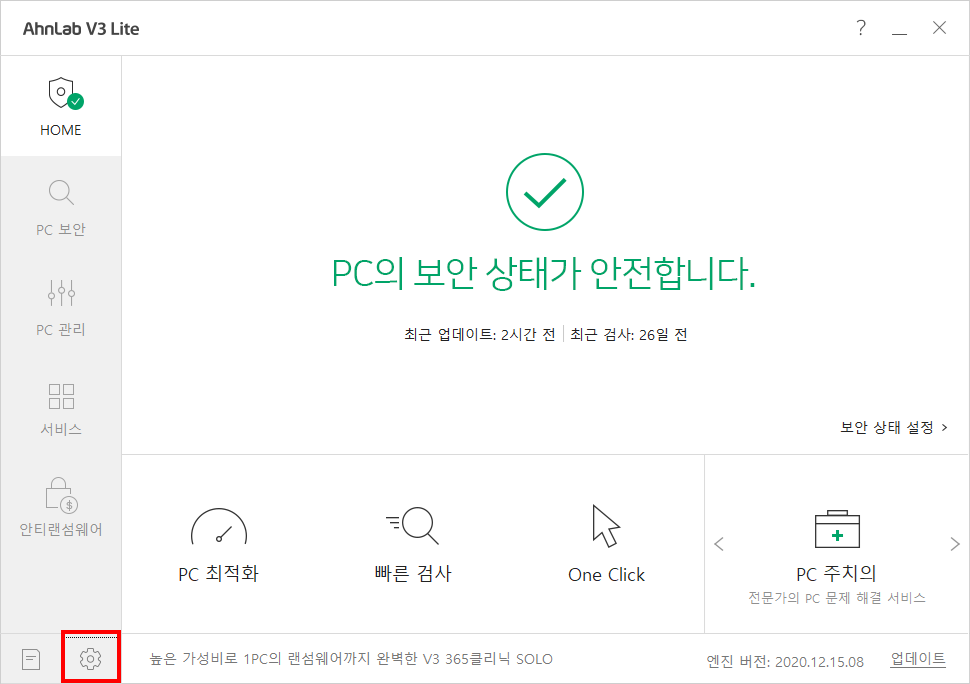Click the 최근 검사: 26일 전 text
970x684 pixels.
(629, 335)
